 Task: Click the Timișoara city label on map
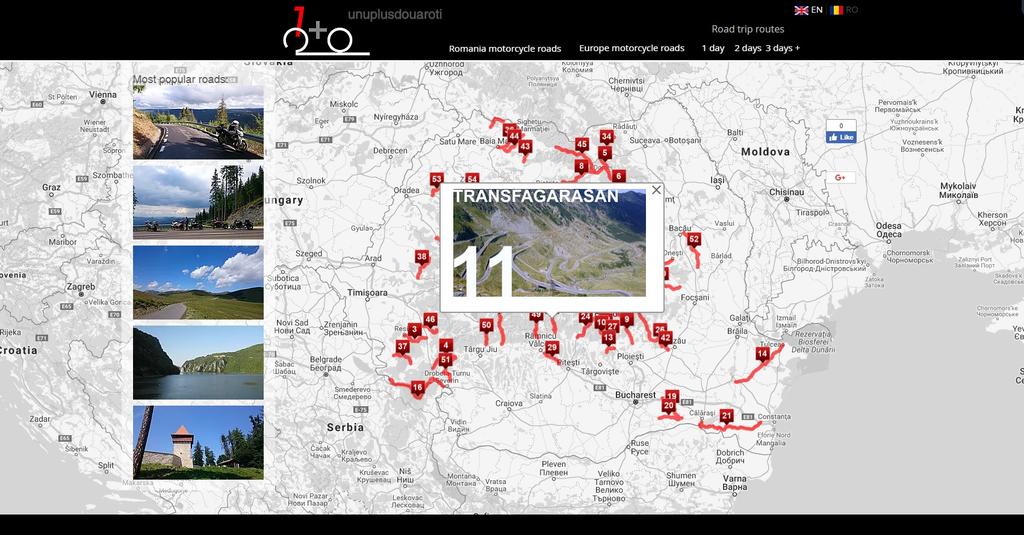pos(367,293)
